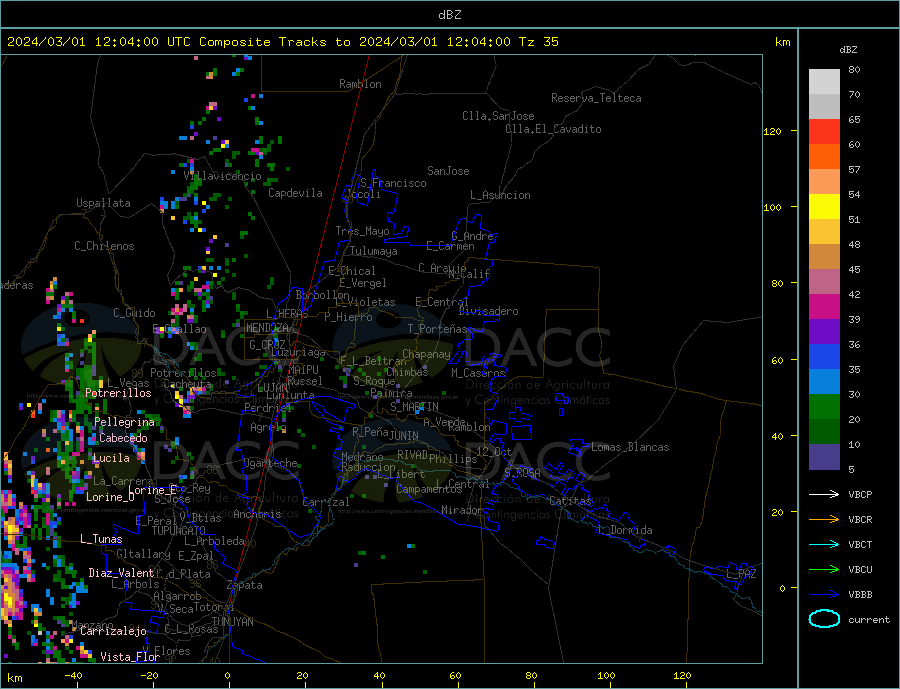The height and width of the screenshot is (689, 900).
Task: Click the cyan current ellipse icon
Action: pyautogui.click(x=824, y=619)
